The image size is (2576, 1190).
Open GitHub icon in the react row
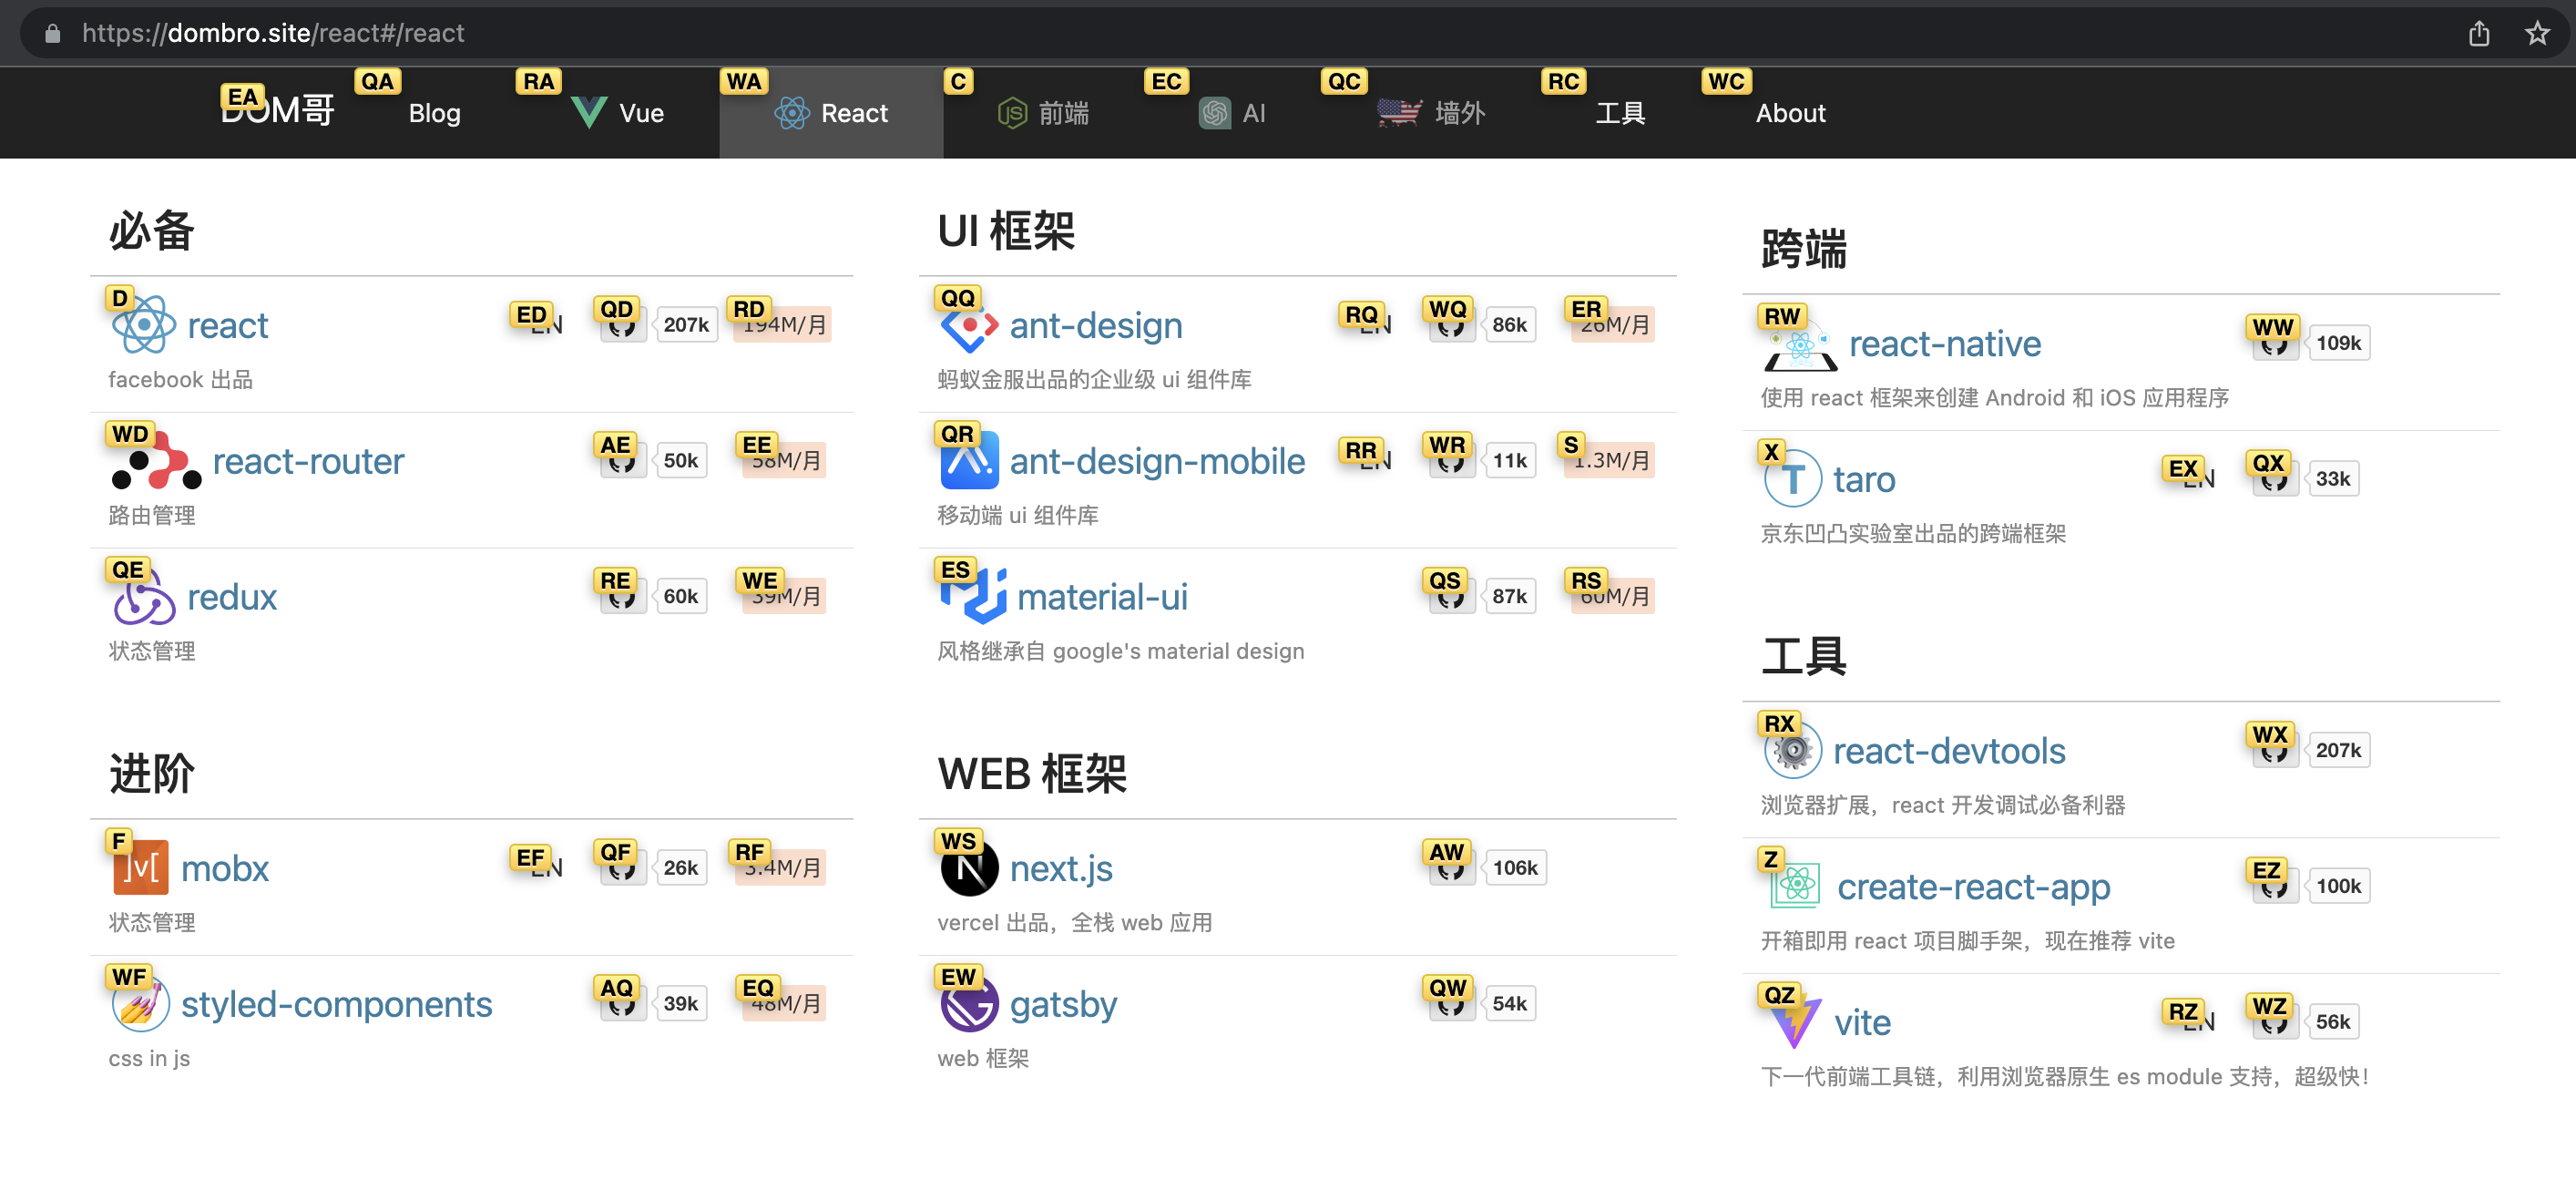pos(622,325)
